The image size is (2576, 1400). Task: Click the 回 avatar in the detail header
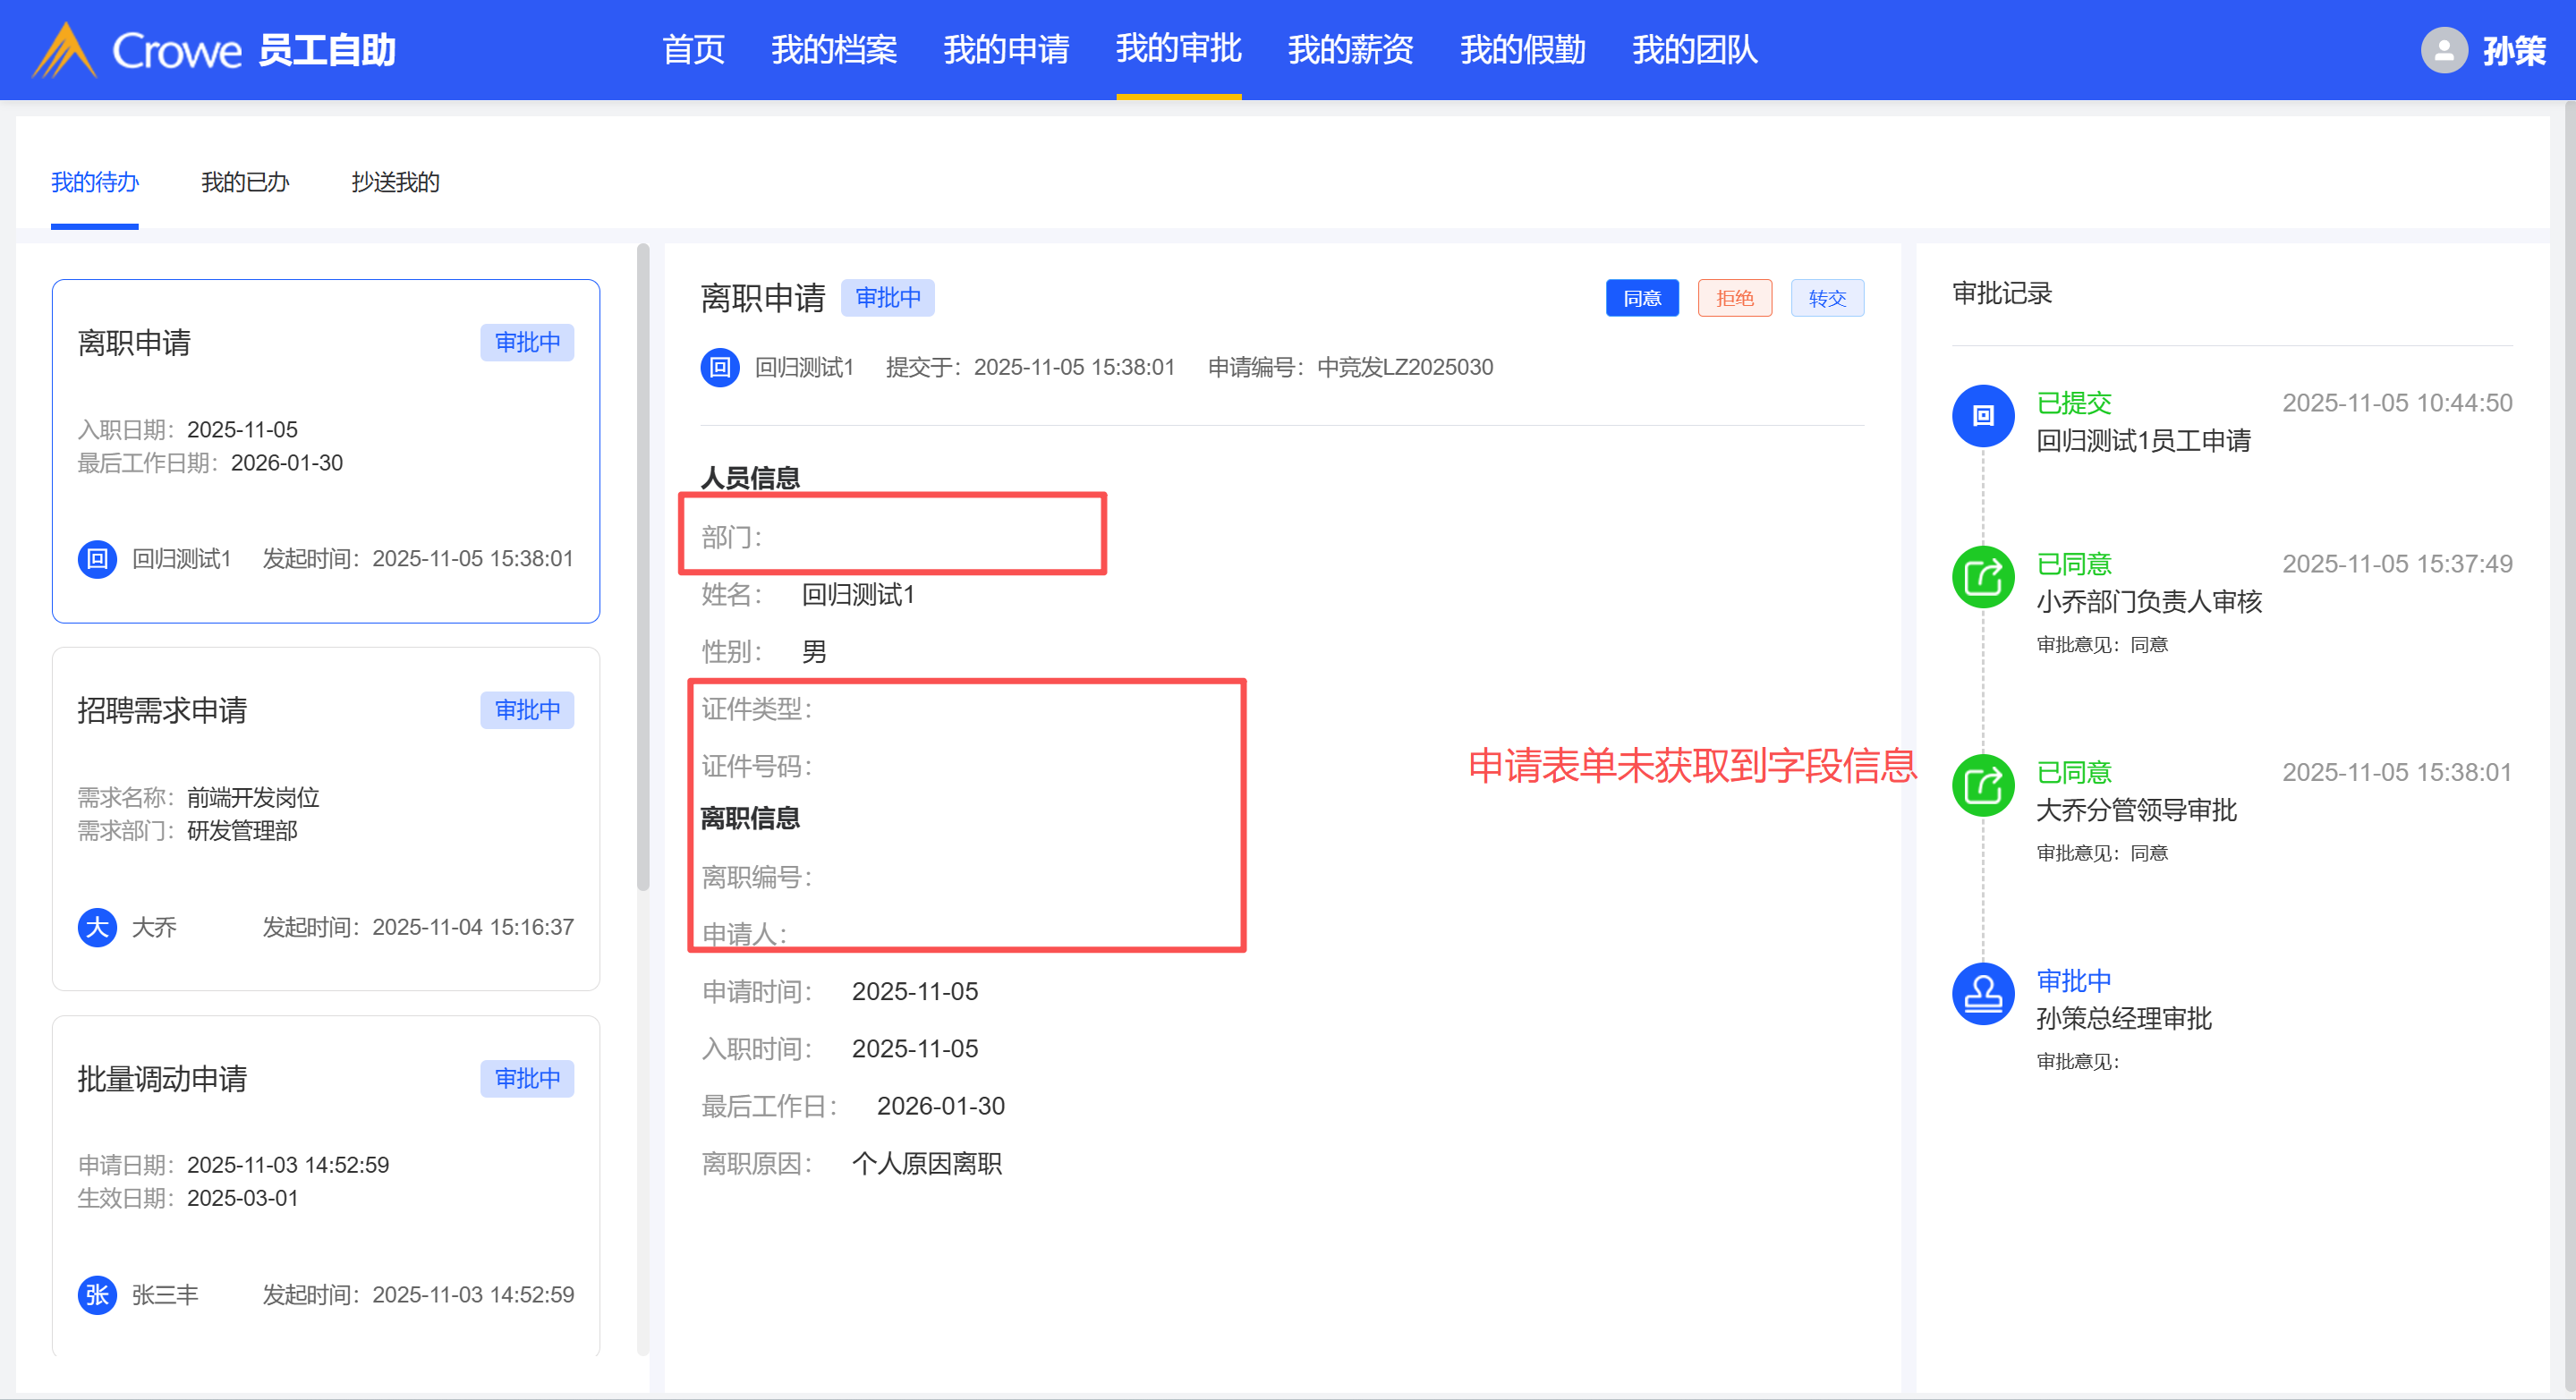(x=720, y=368)
